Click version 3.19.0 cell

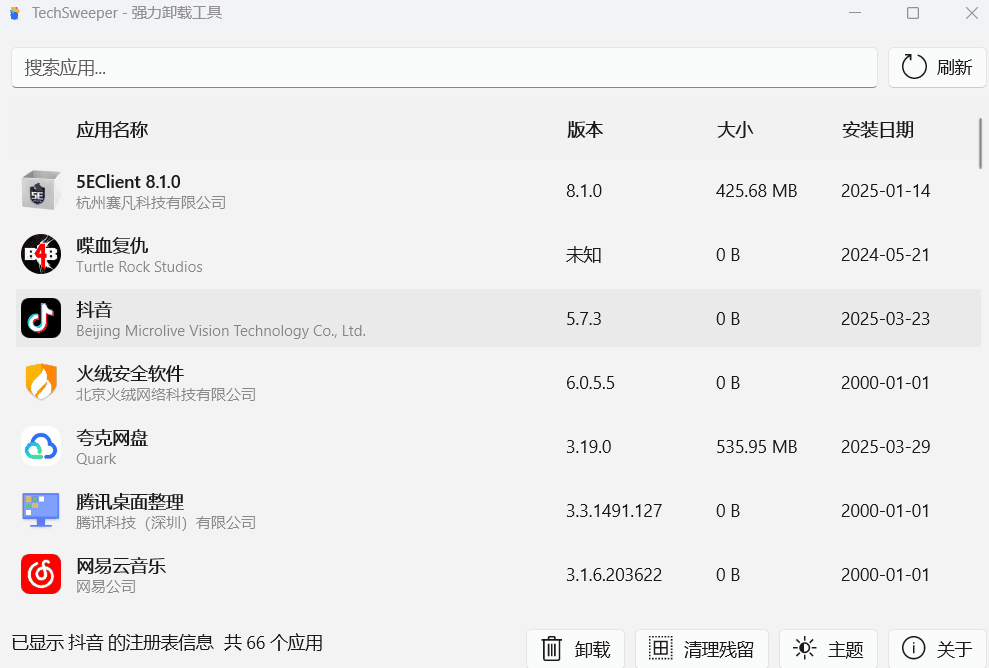588,447
